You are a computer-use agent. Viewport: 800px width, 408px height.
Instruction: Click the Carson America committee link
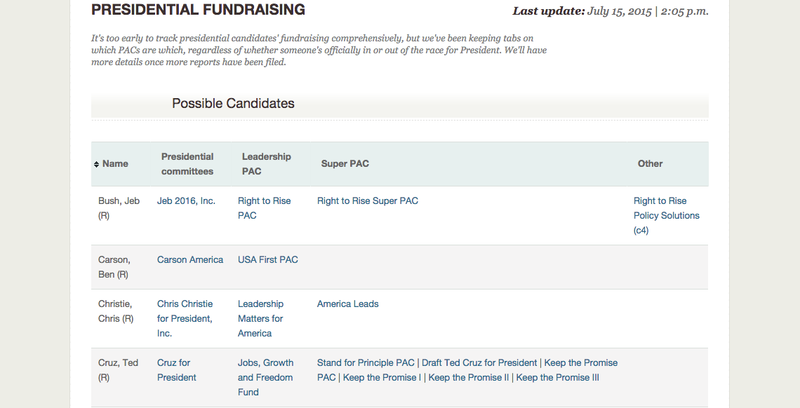[190, 260]
